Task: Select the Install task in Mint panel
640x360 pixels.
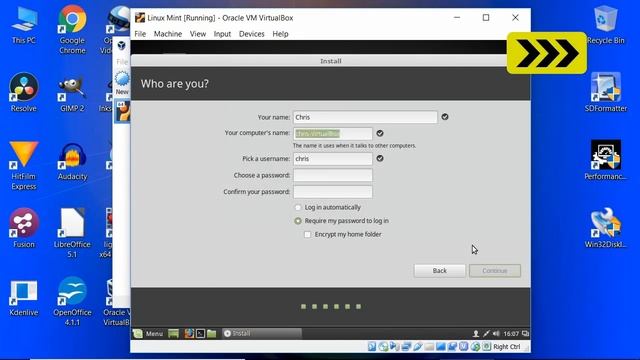Action: tap(261, 333)
